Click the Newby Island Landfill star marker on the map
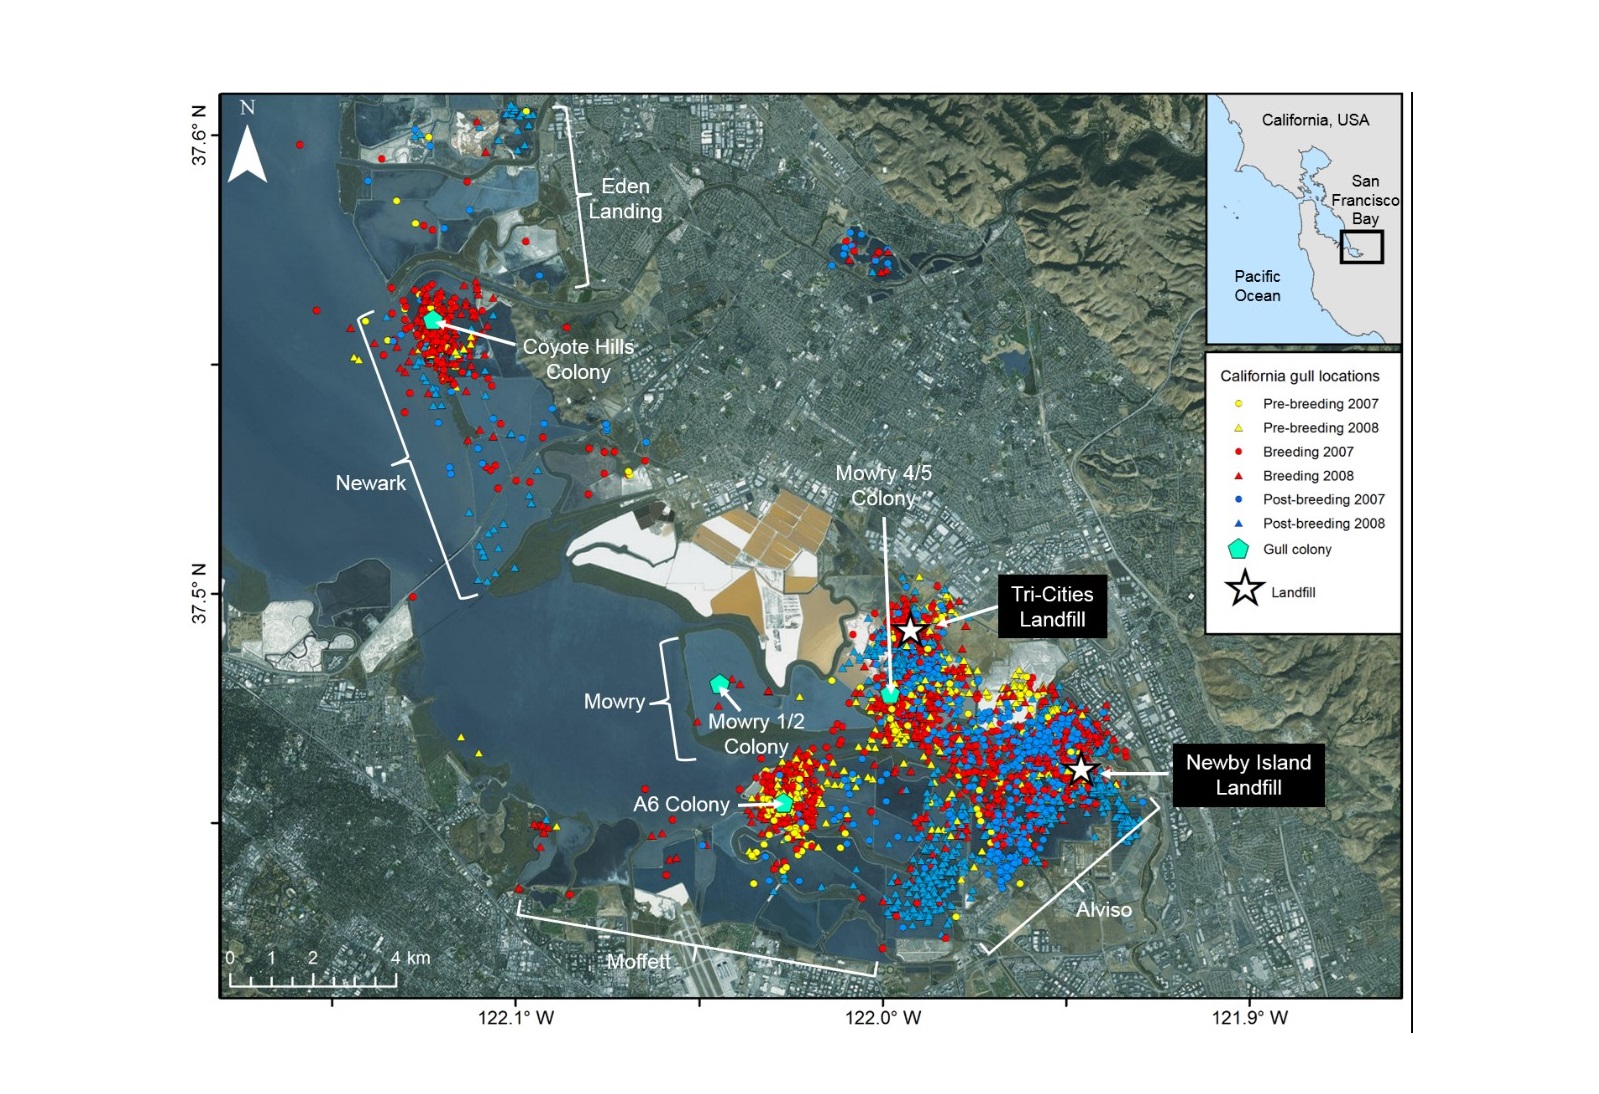Screen dimensions: 1599x1094 [x=1080, y=770]
